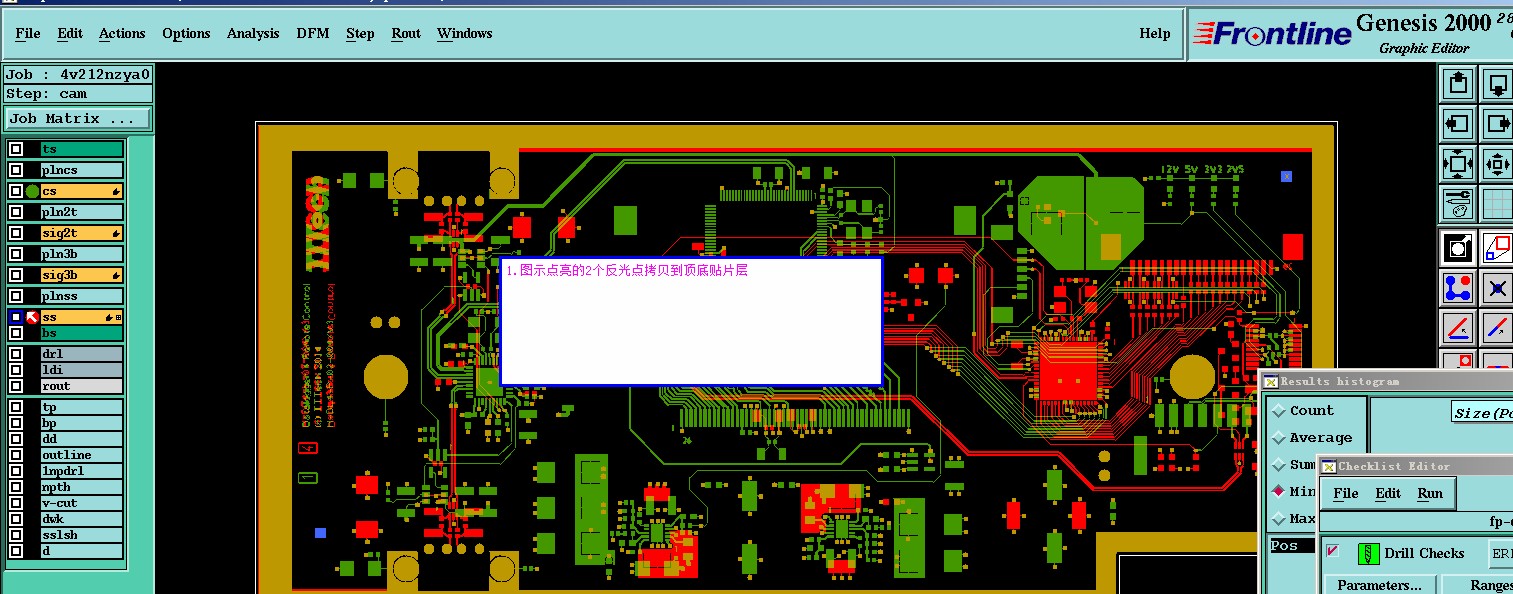Toggle the pln2t layer display box
The width and height of the screenshot is (1513, 594).
16,212
